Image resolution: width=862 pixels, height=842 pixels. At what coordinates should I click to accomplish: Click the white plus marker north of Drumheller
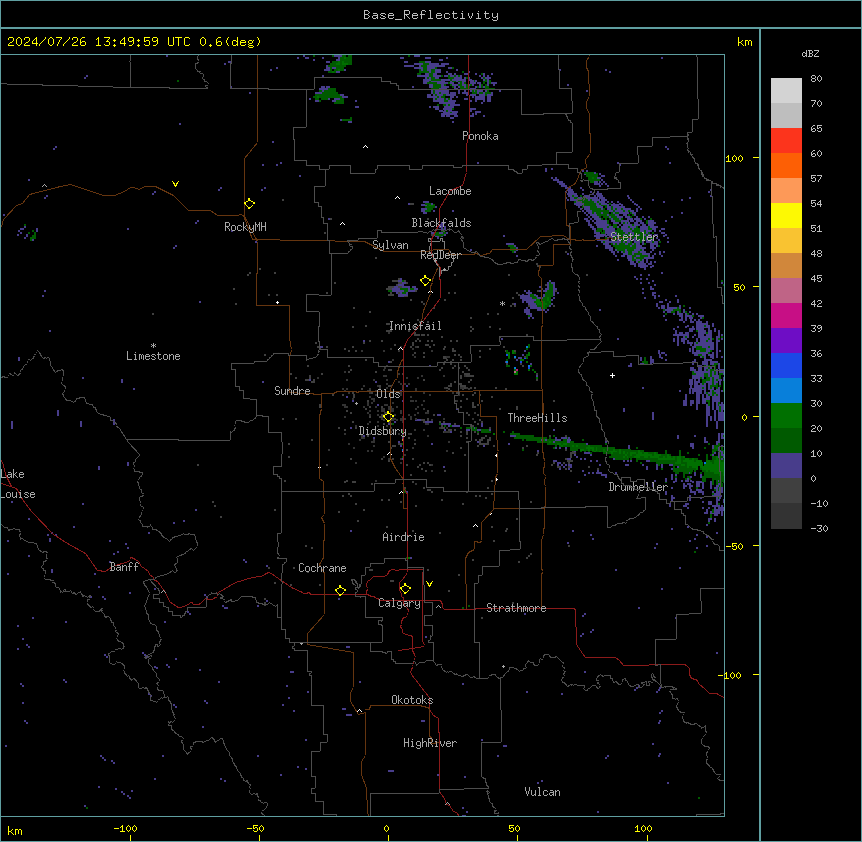pyautogui.click(x=612, y=375)
